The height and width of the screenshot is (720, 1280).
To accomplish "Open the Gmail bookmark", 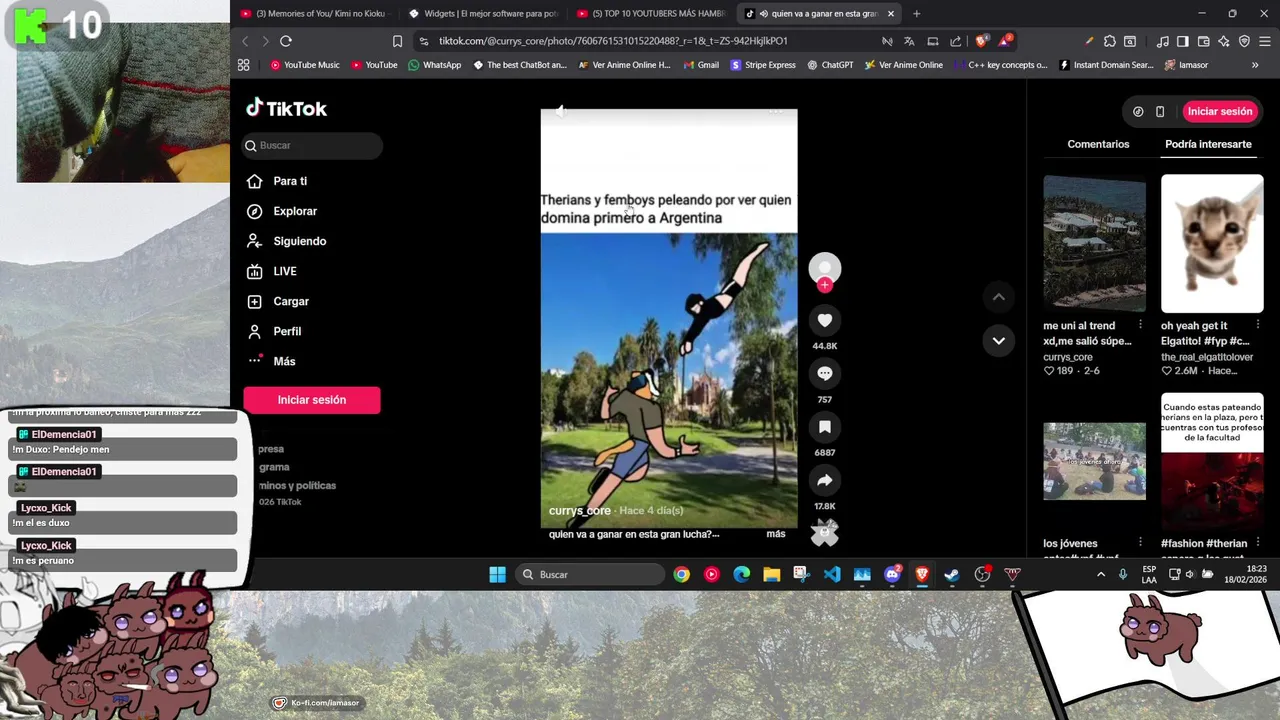I will 701,65.
